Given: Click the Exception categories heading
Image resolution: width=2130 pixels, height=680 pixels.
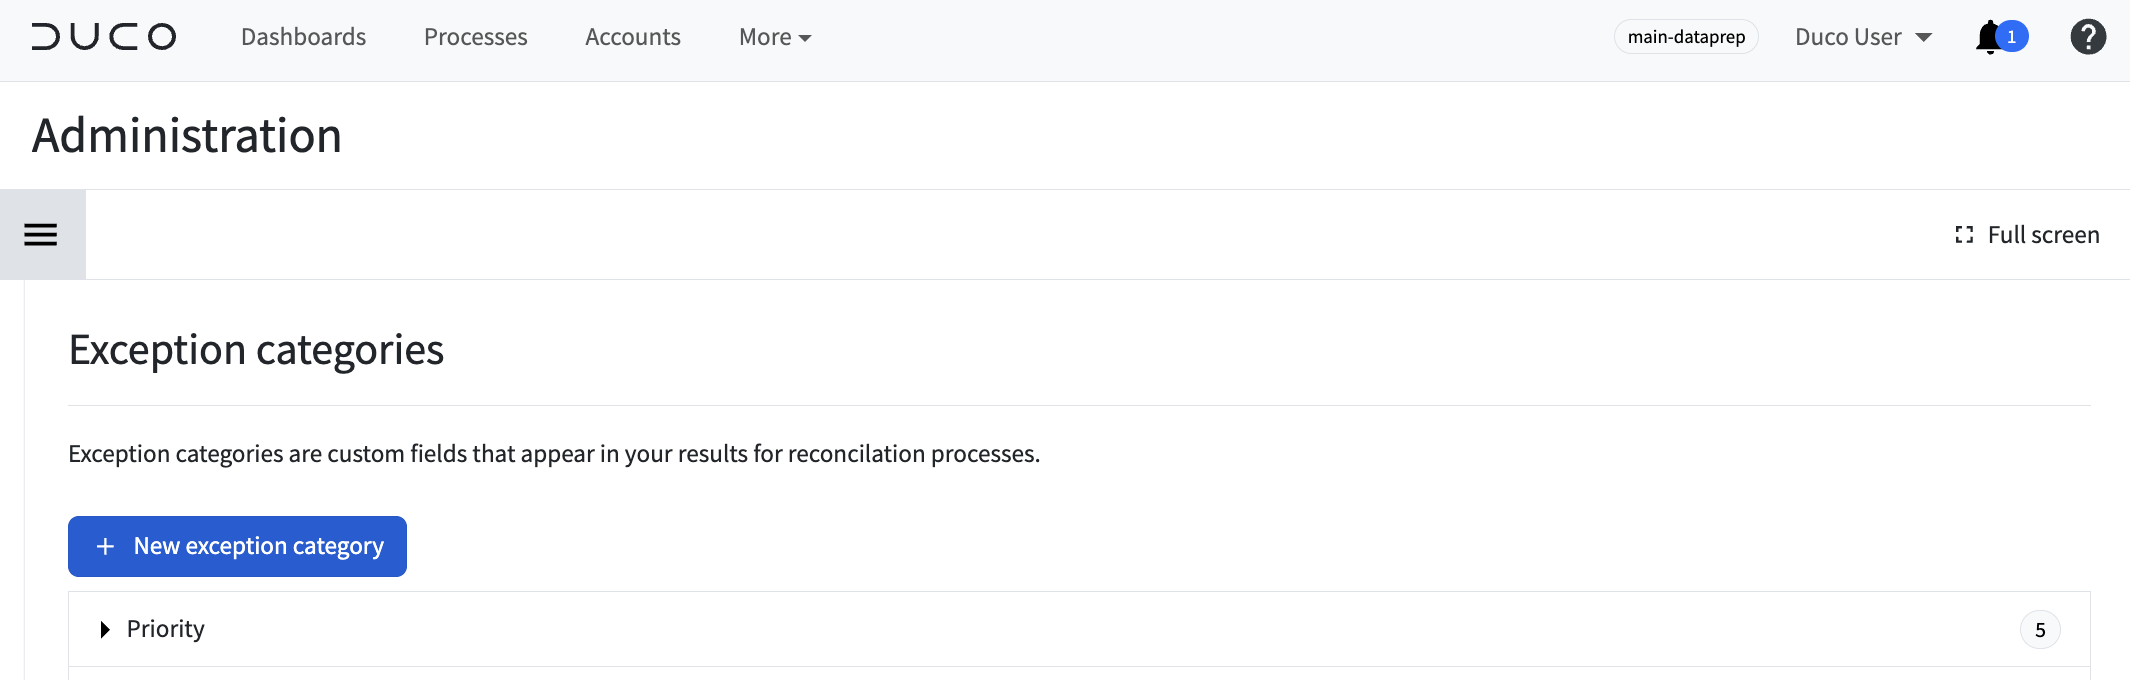Looking at the screenshot, I should coord(256,350).
